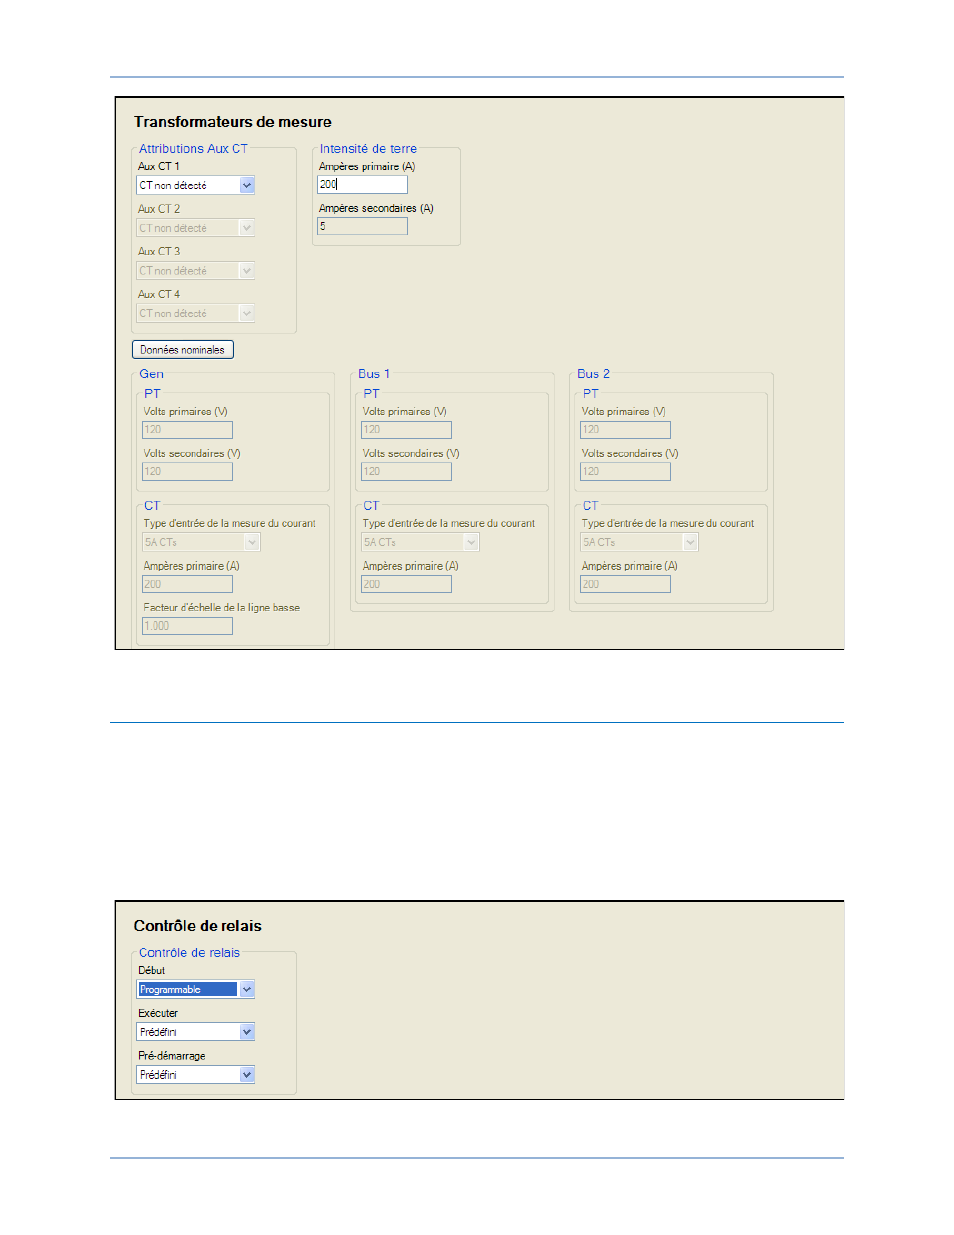The height and width of the screenshot is (1235, 954).
Task: Click Gen CT Ampères primaire field
Action: pyautogui.click(x=187, y=584)
